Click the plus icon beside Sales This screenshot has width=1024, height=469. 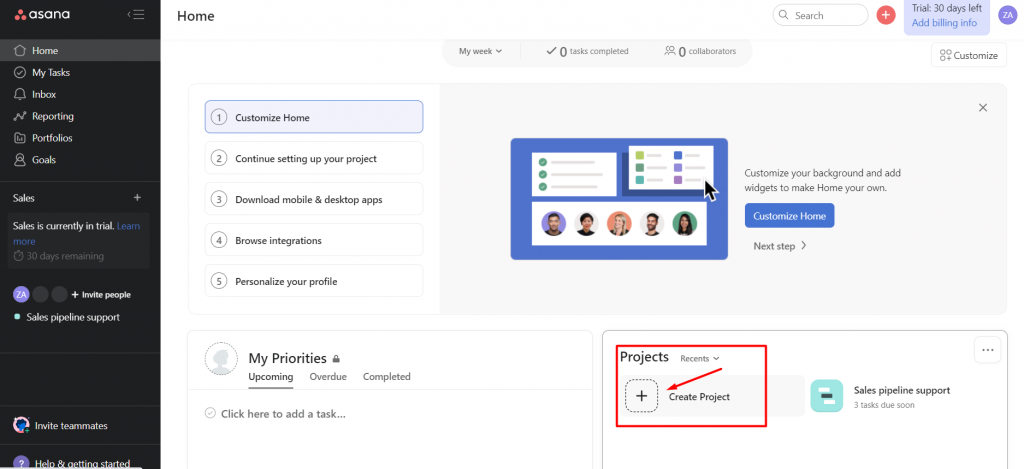137,198
